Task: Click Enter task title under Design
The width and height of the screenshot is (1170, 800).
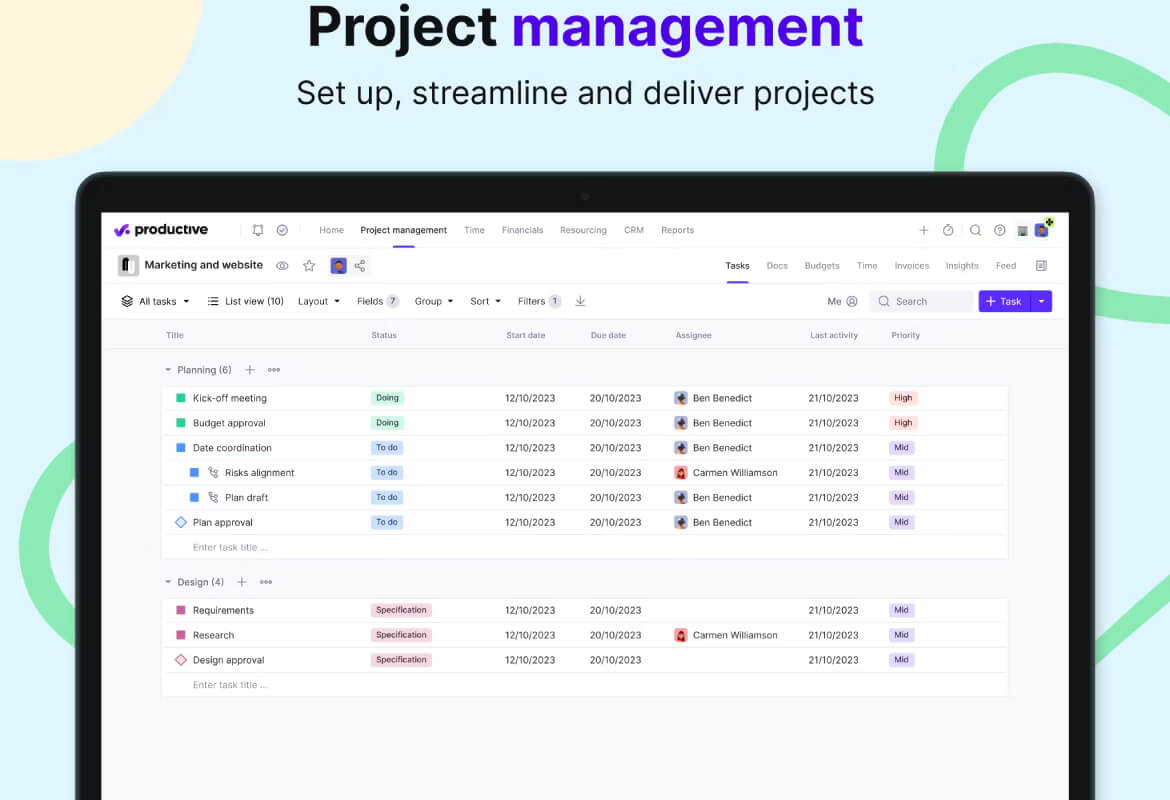Action: 230,684
